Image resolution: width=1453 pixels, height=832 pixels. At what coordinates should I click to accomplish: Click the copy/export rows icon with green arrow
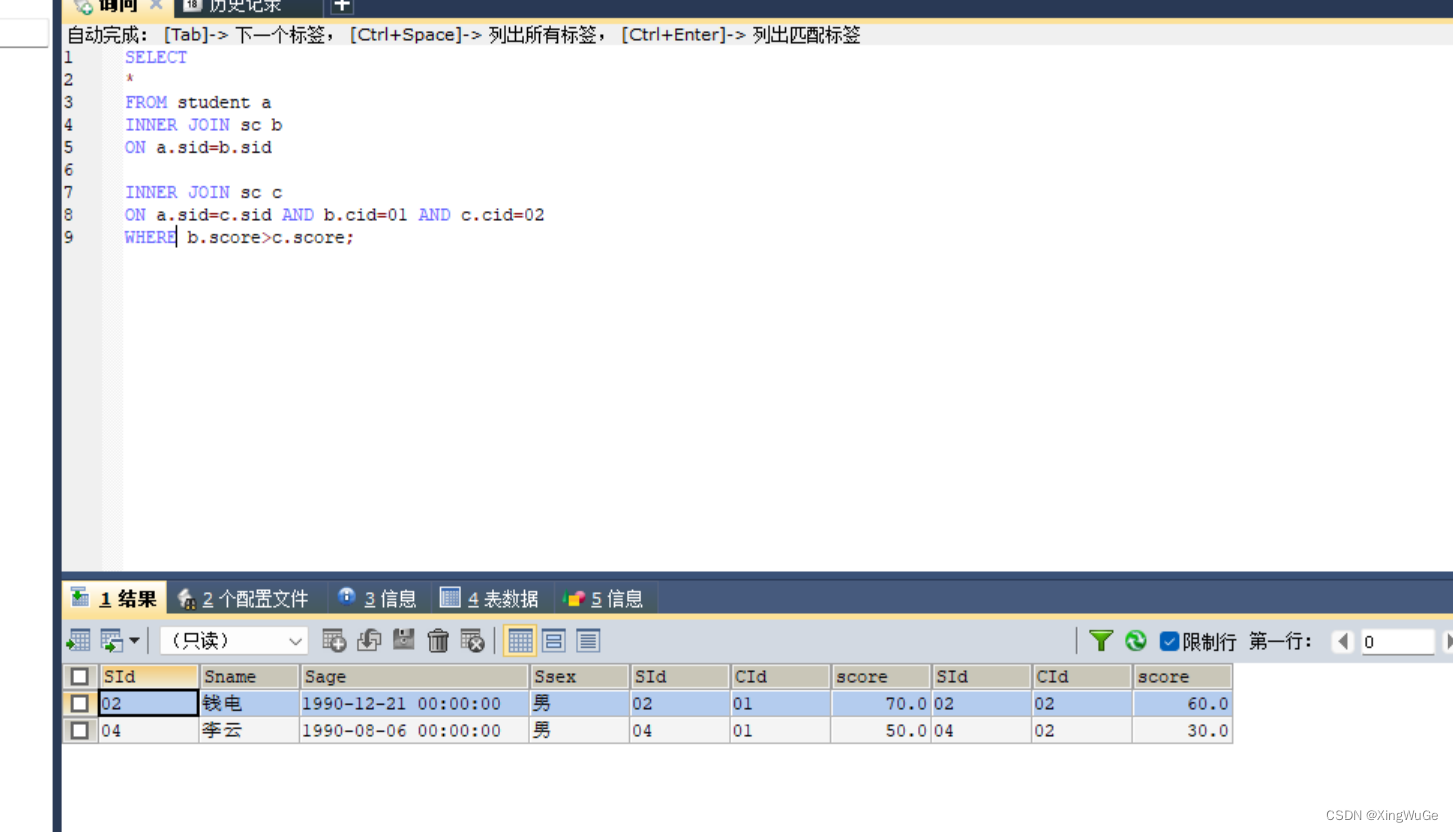click(111, 641)
